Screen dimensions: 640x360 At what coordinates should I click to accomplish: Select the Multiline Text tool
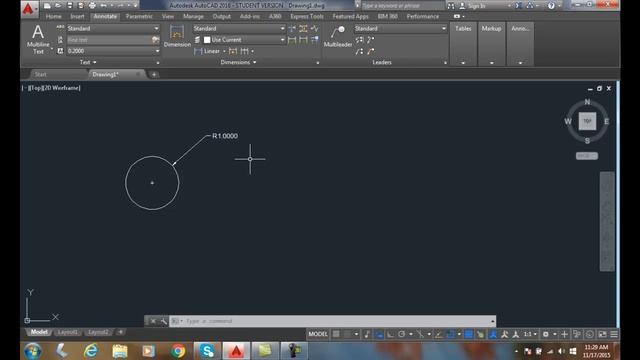point(38,39)
